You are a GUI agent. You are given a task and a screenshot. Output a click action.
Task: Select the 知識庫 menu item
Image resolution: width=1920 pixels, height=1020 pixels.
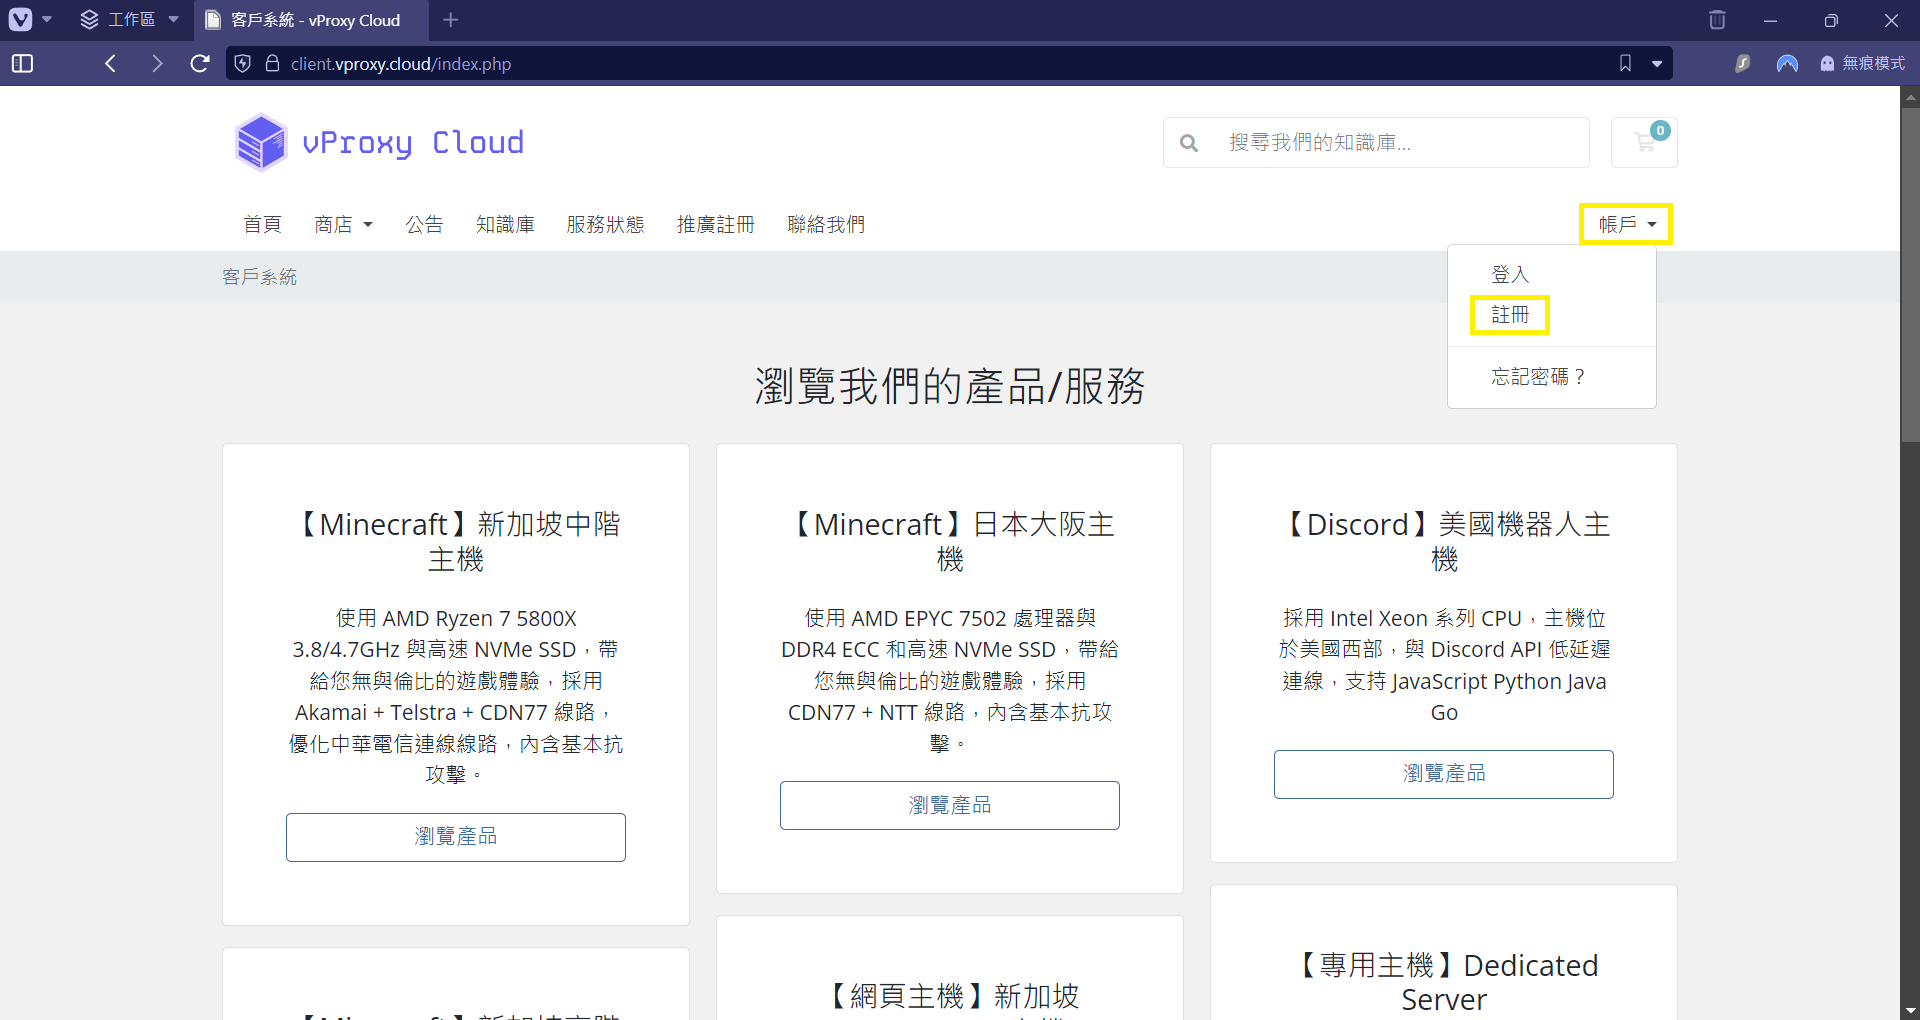click(x=505, y=224)
